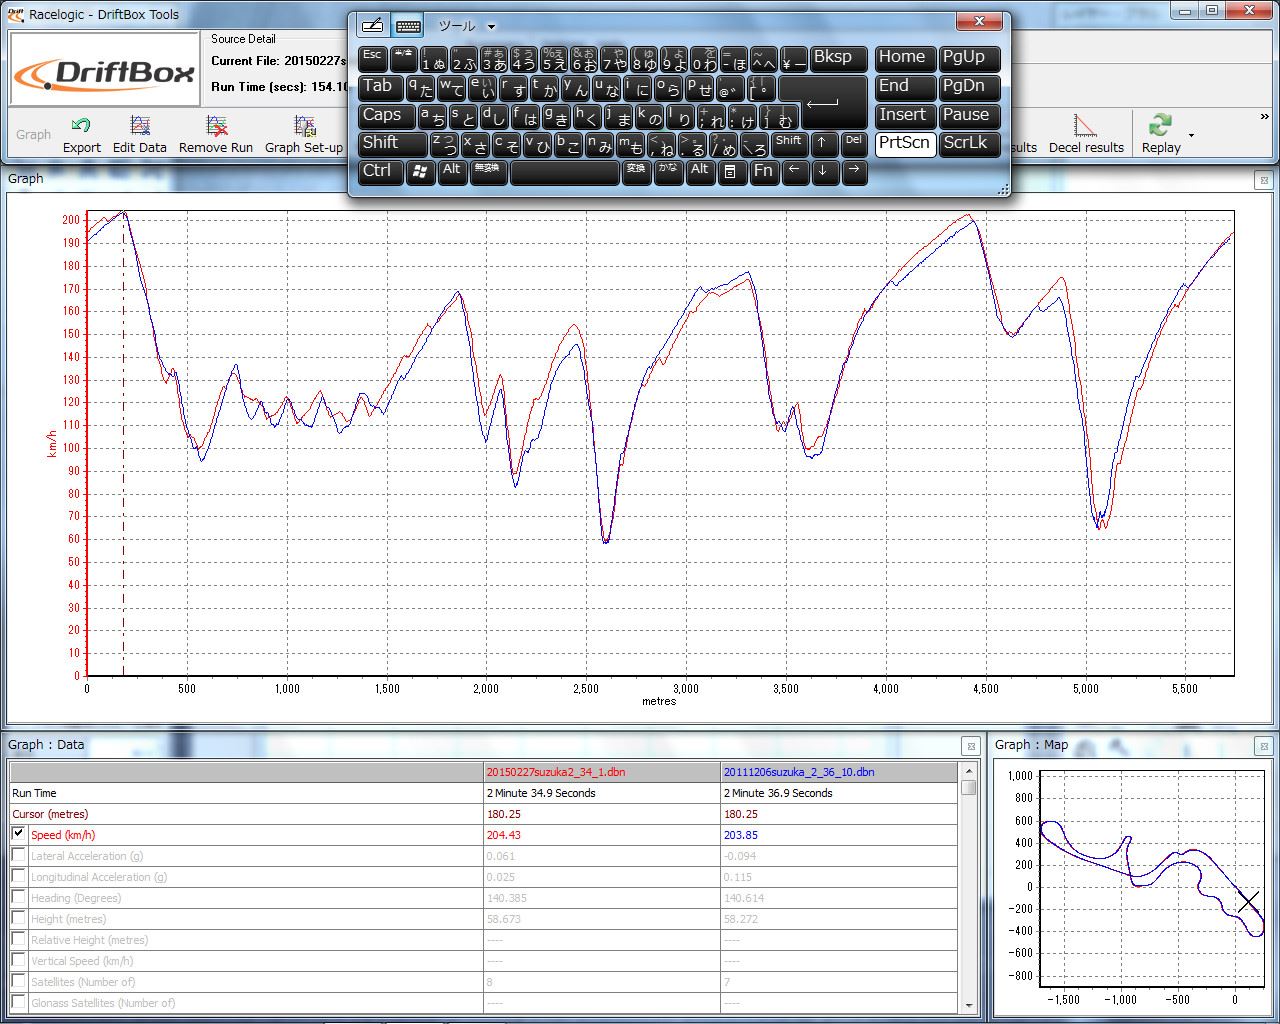Tap the Bksp key
This screenshot has height=1024, width=1280.
838,58
